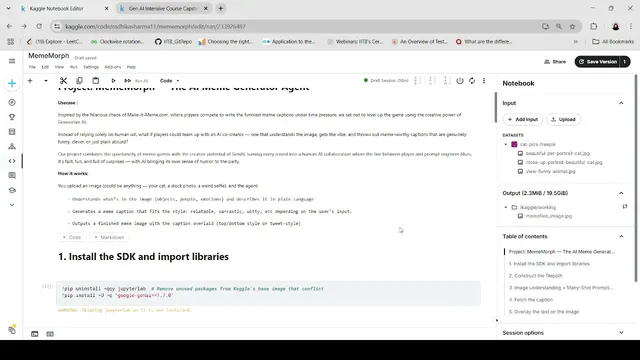Image resolution: width=640 pixels, height=360 pixels.
Task: Go to '3. Image understanding' contents entry
Action: [x=561, y=288]
